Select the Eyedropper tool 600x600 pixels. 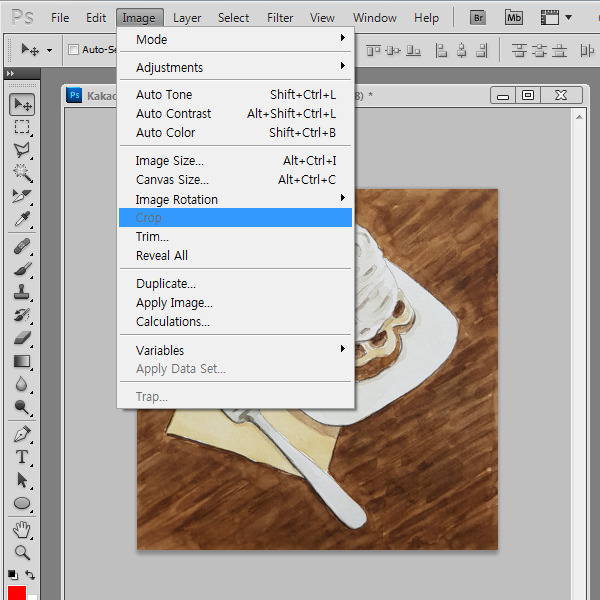[22, 219]
